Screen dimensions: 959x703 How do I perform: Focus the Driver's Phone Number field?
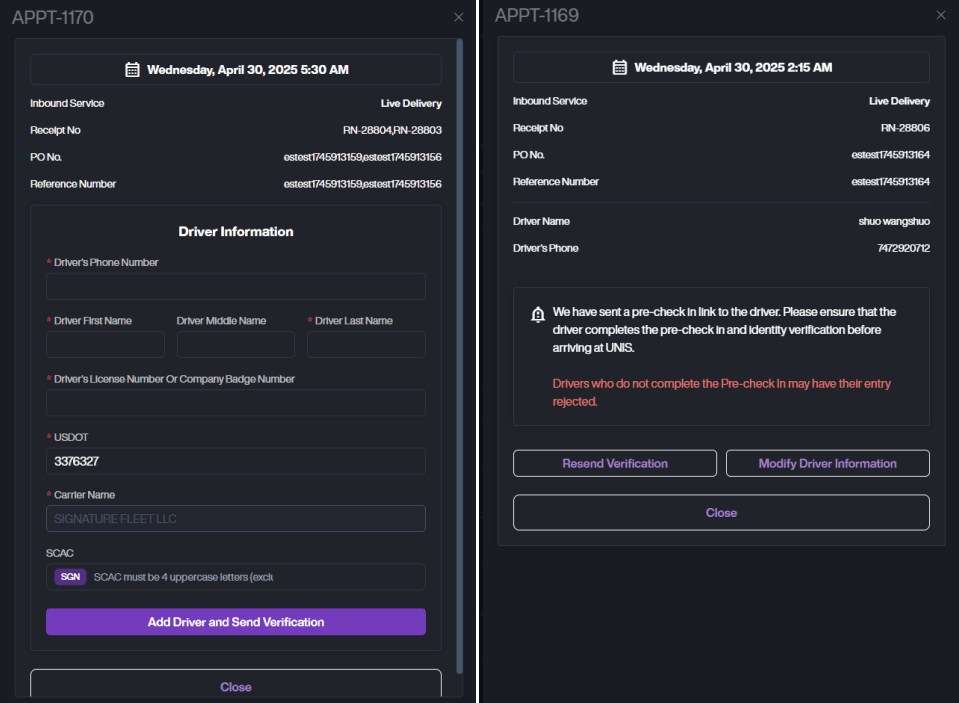coord(235,287)
